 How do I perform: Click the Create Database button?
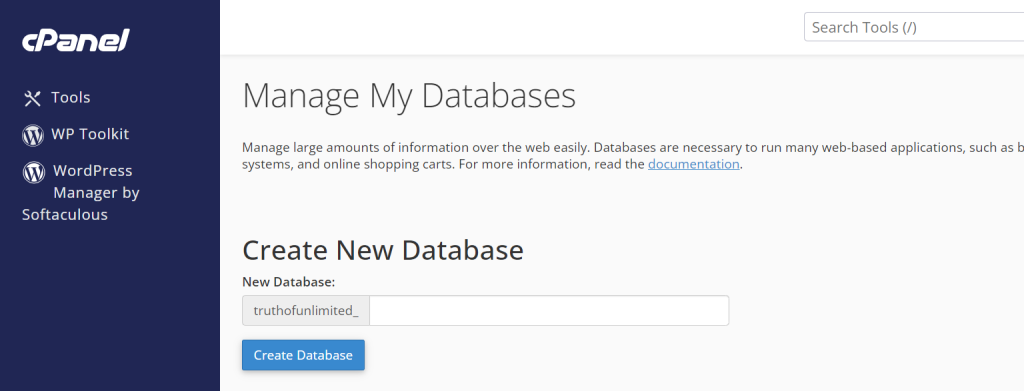click(303, 355)
